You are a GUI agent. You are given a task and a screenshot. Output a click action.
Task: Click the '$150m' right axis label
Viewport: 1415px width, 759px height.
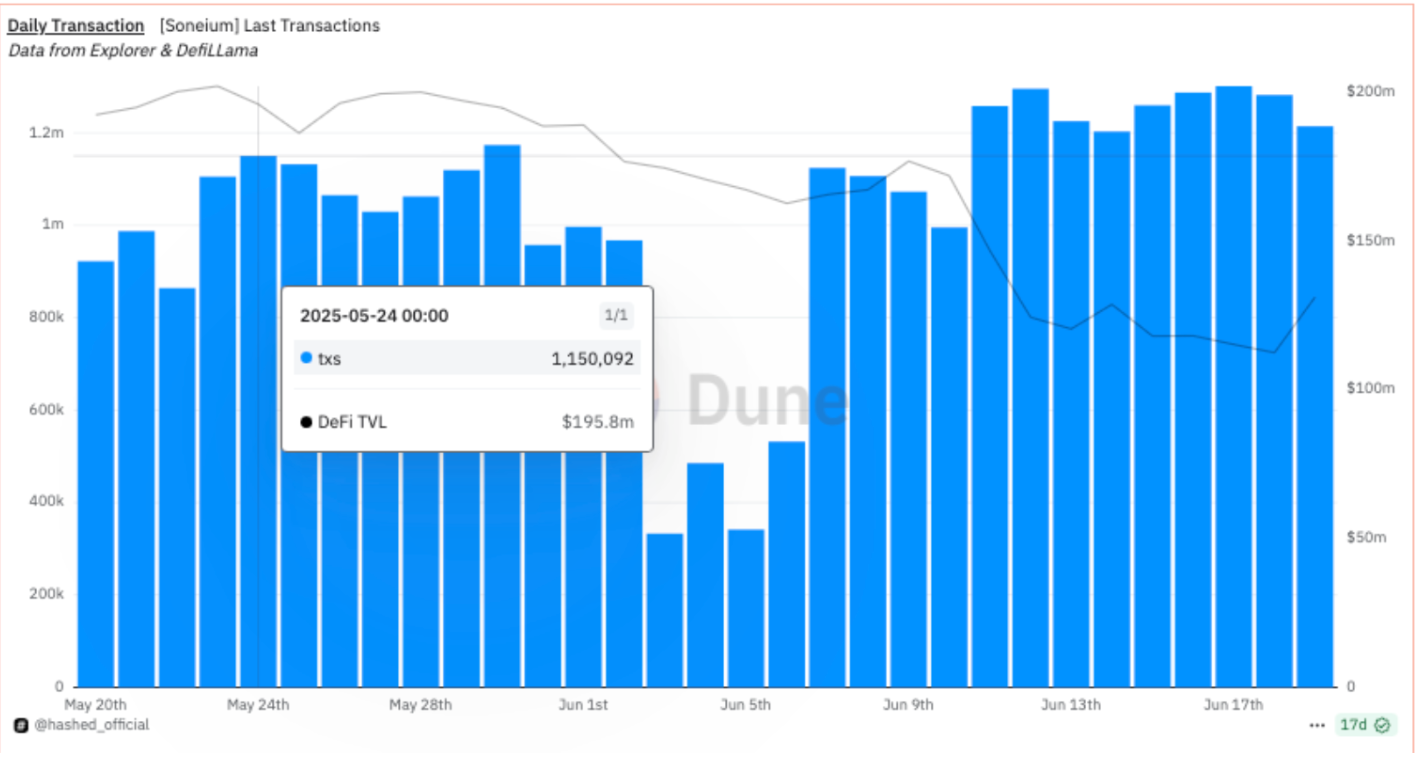pos(1370,241)
